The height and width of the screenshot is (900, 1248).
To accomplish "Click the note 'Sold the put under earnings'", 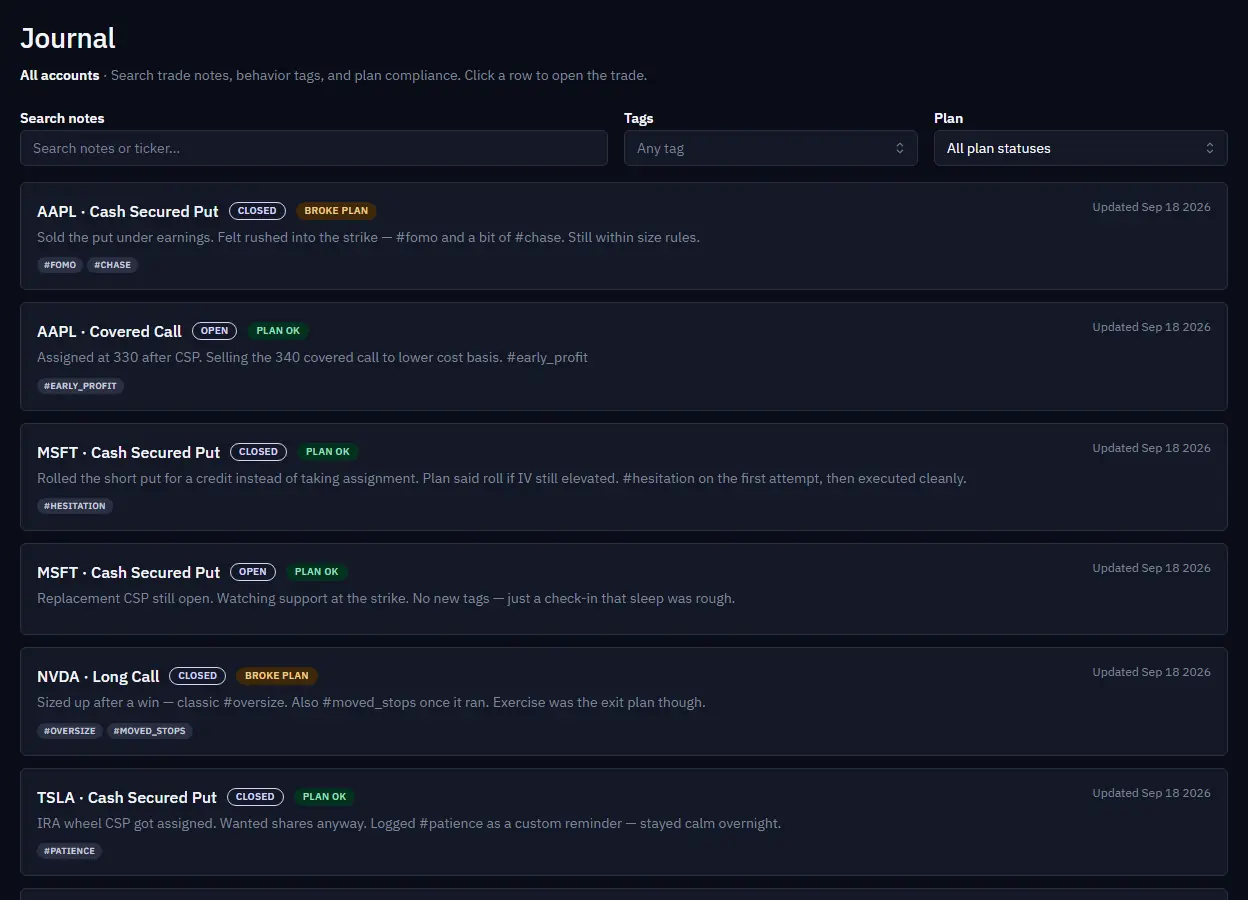I will tap(368, 237).
